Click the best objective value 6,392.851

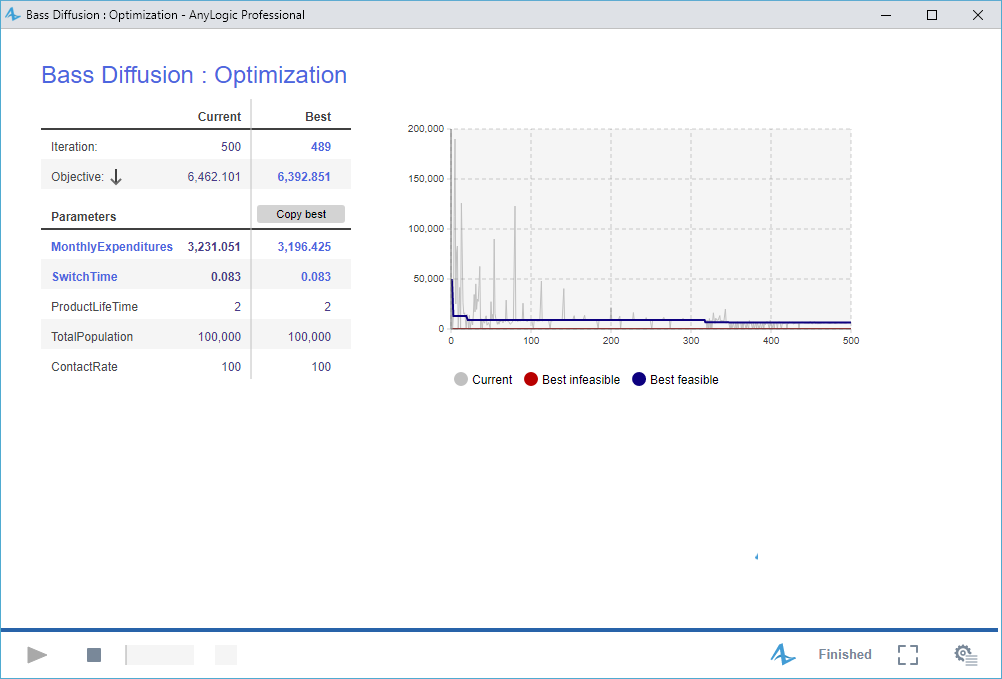click(304, 177)
